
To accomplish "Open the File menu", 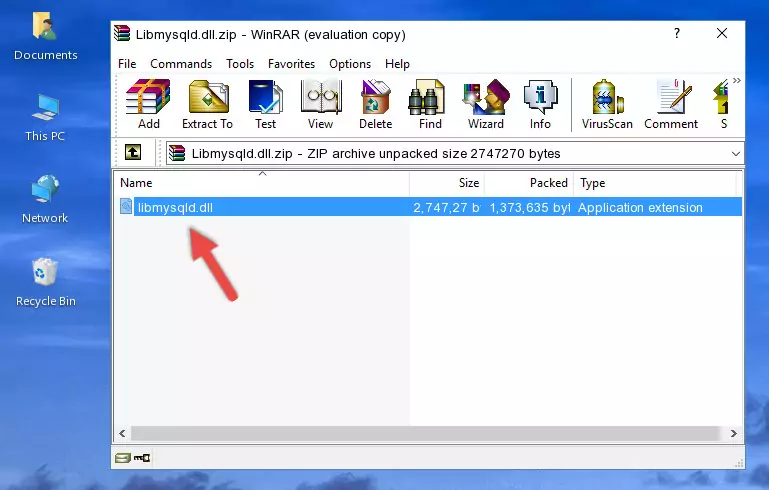I will (127, 64).
